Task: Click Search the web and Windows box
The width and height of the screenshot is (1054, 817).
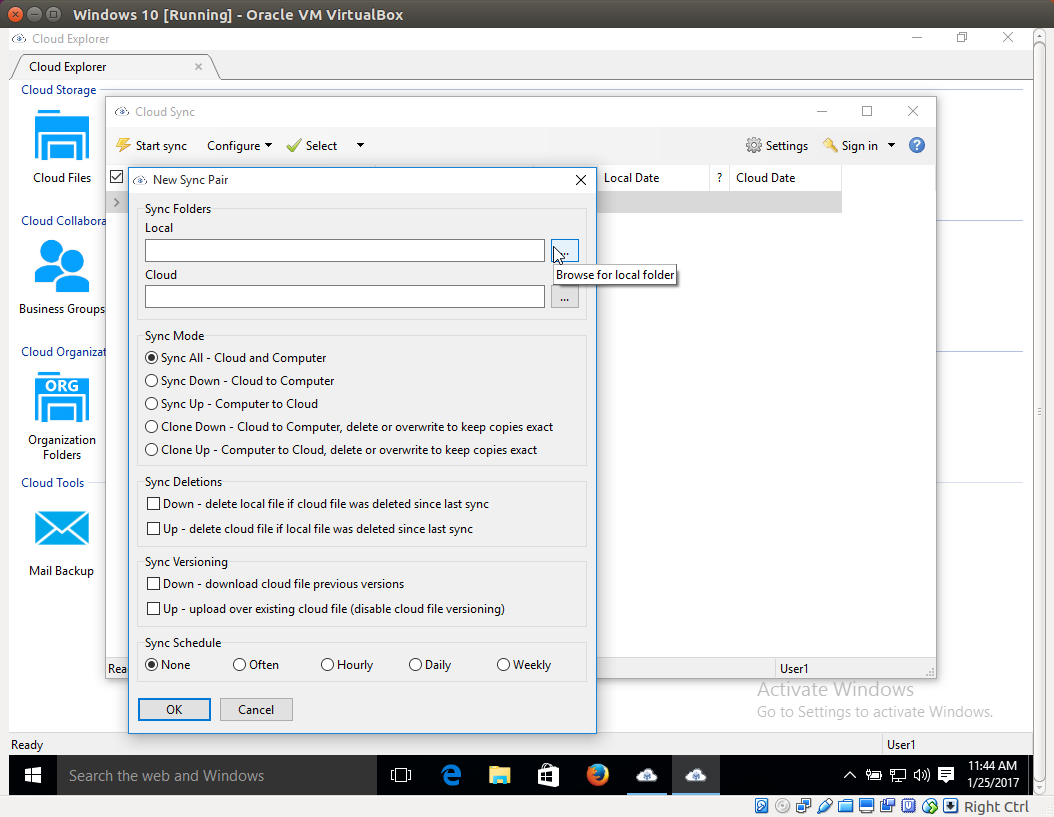Action: pyautogui.click(x=216, y=775)
